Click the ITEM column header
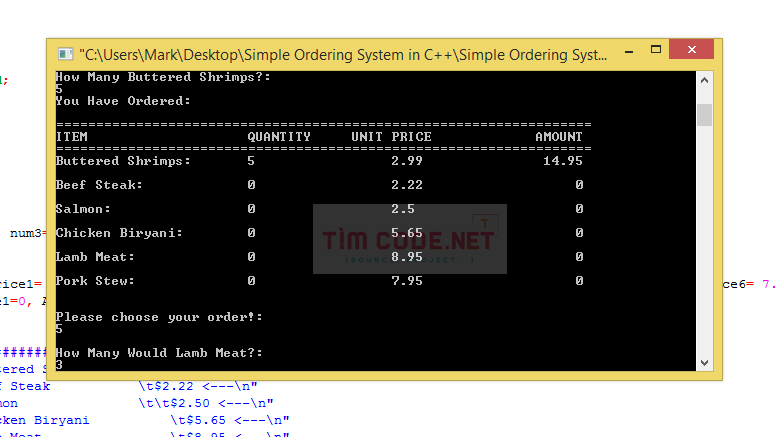 point(72,137)
